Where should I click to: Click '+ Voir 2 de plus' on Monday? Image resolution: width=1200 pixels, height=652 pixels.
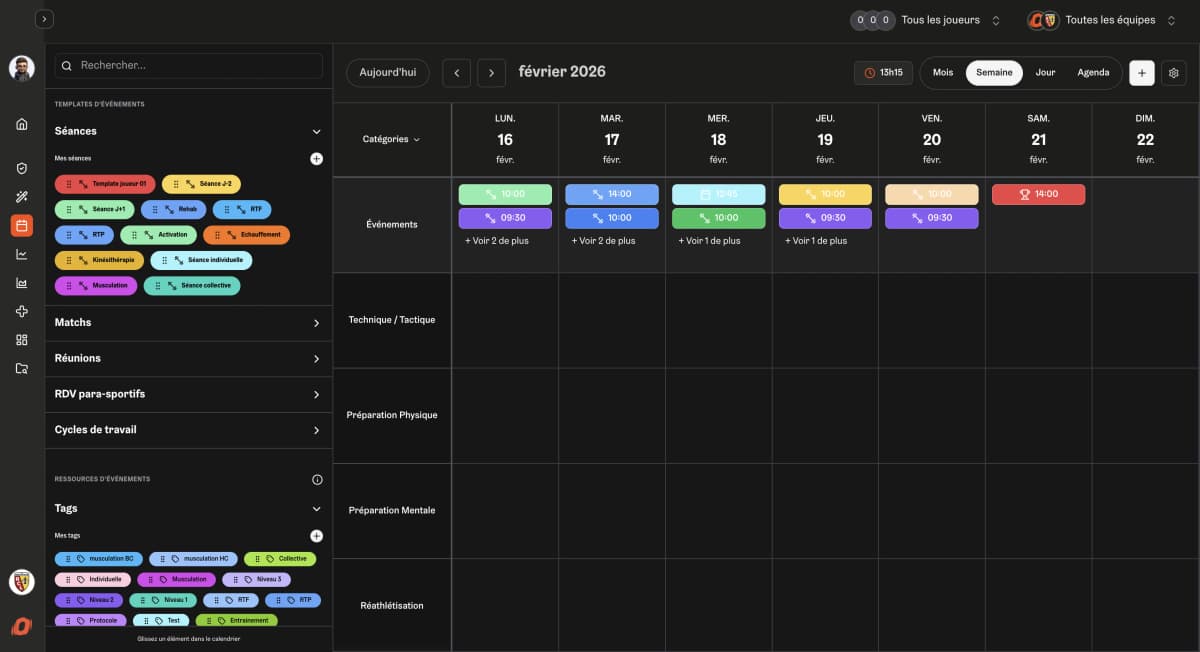click(496, 241)
